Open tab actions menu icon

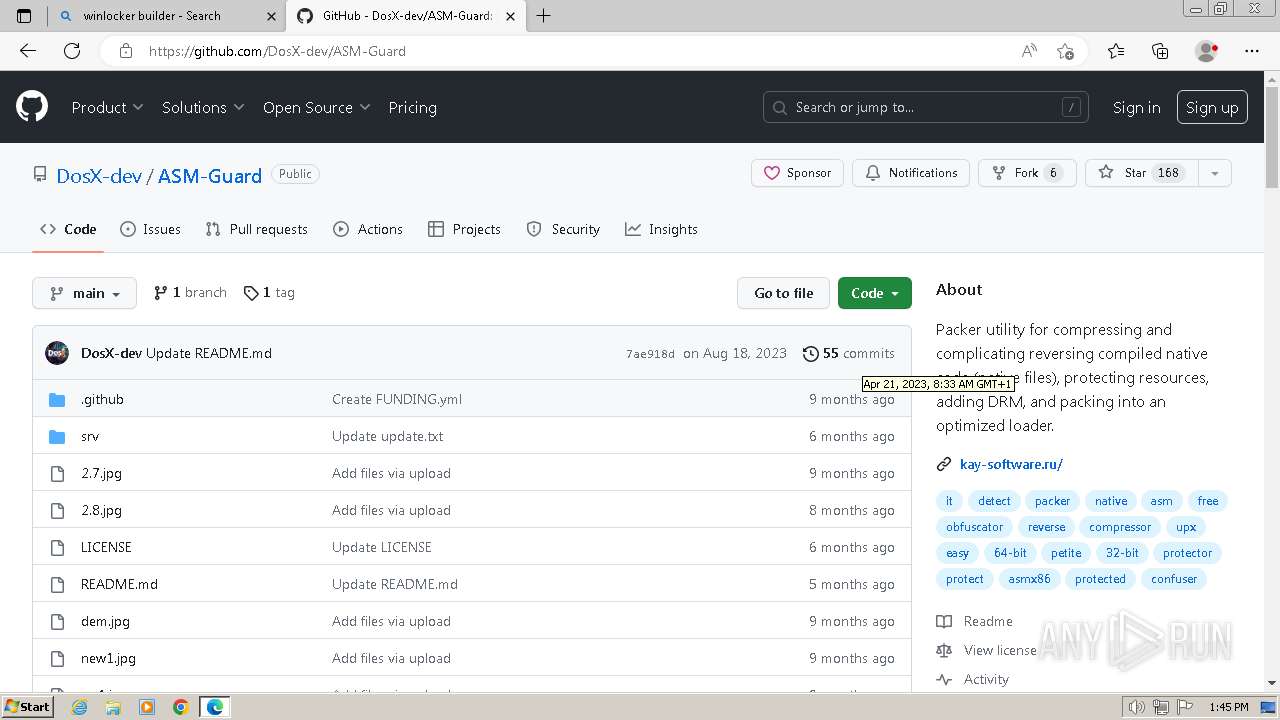pyautogui.click(x=24, y=15)
